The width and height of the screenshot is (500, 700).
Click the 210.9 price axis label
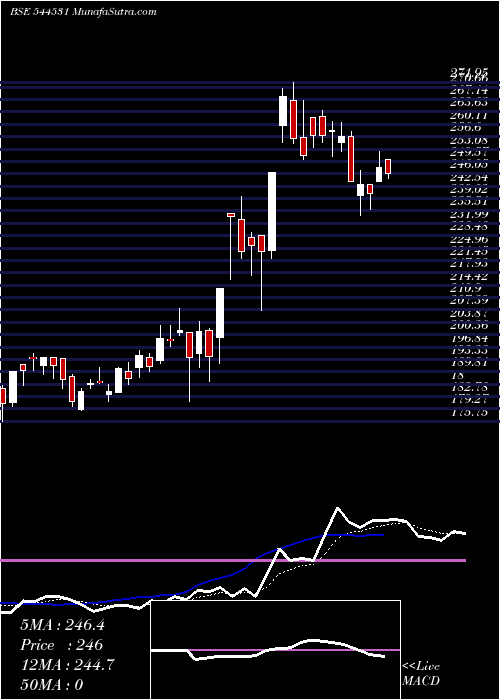pos(466,290)
